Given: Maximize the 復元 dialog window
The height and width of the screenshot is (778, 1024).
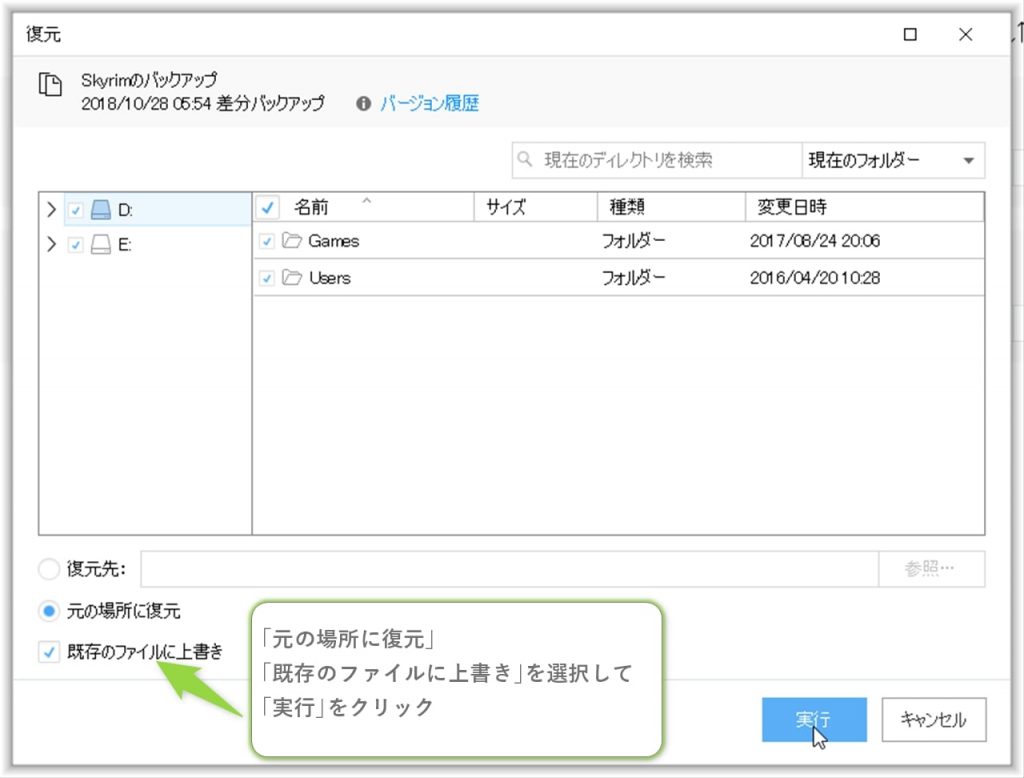Looking at the screenshot, I should [910, 34].
